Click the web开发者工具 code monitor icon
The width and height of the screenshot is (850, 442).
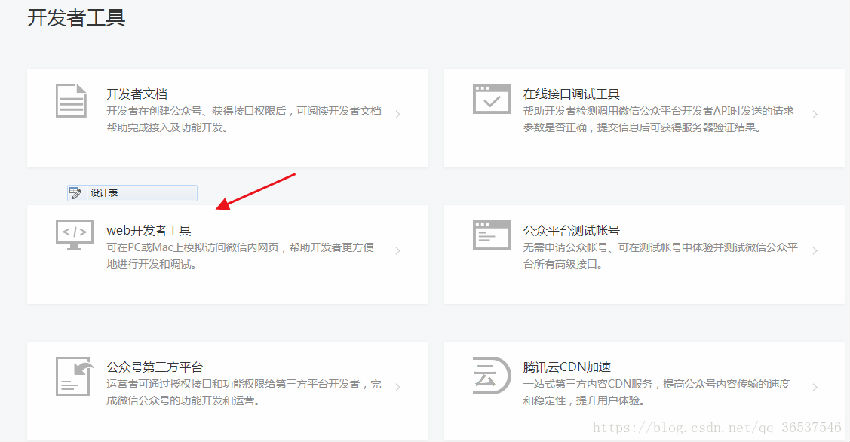point(74,235)
